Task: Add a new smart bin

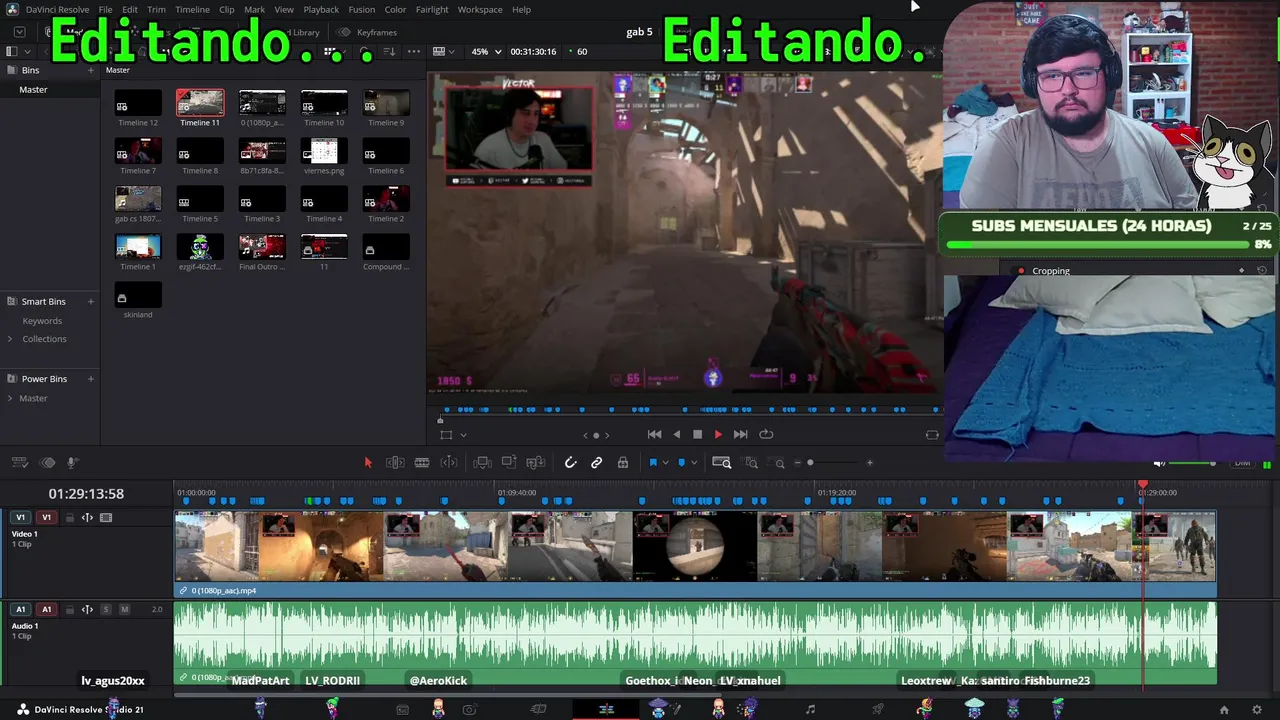Action: coord(91,301)
